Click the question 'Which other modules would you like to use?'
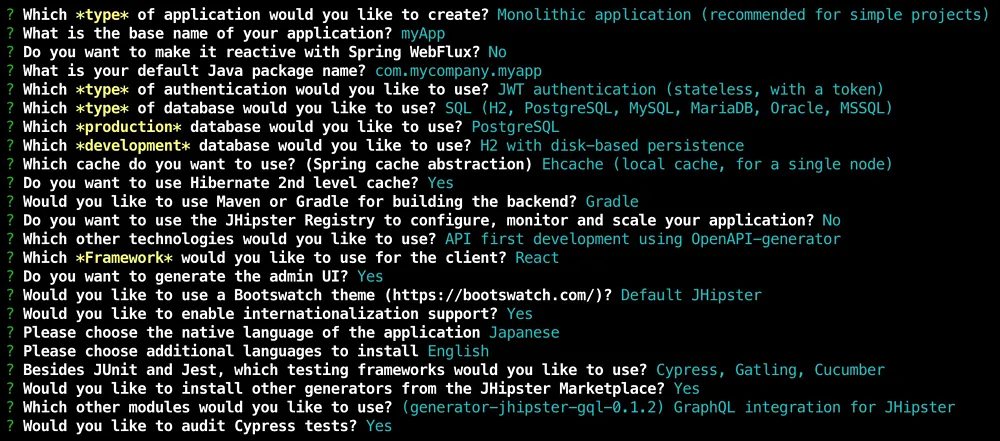Viewport: 1000px width, 441px height. [x=209, y=408]
